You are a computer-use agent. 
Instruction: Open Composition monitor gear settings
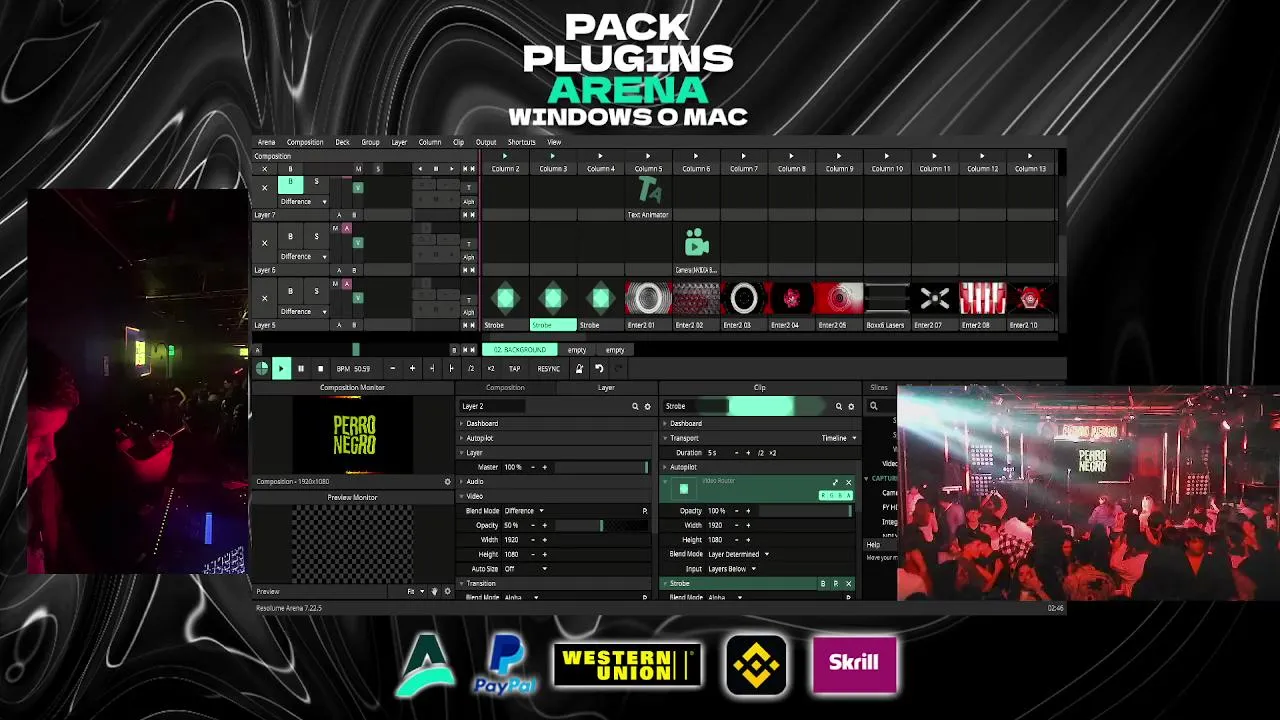tap(447, 482)
